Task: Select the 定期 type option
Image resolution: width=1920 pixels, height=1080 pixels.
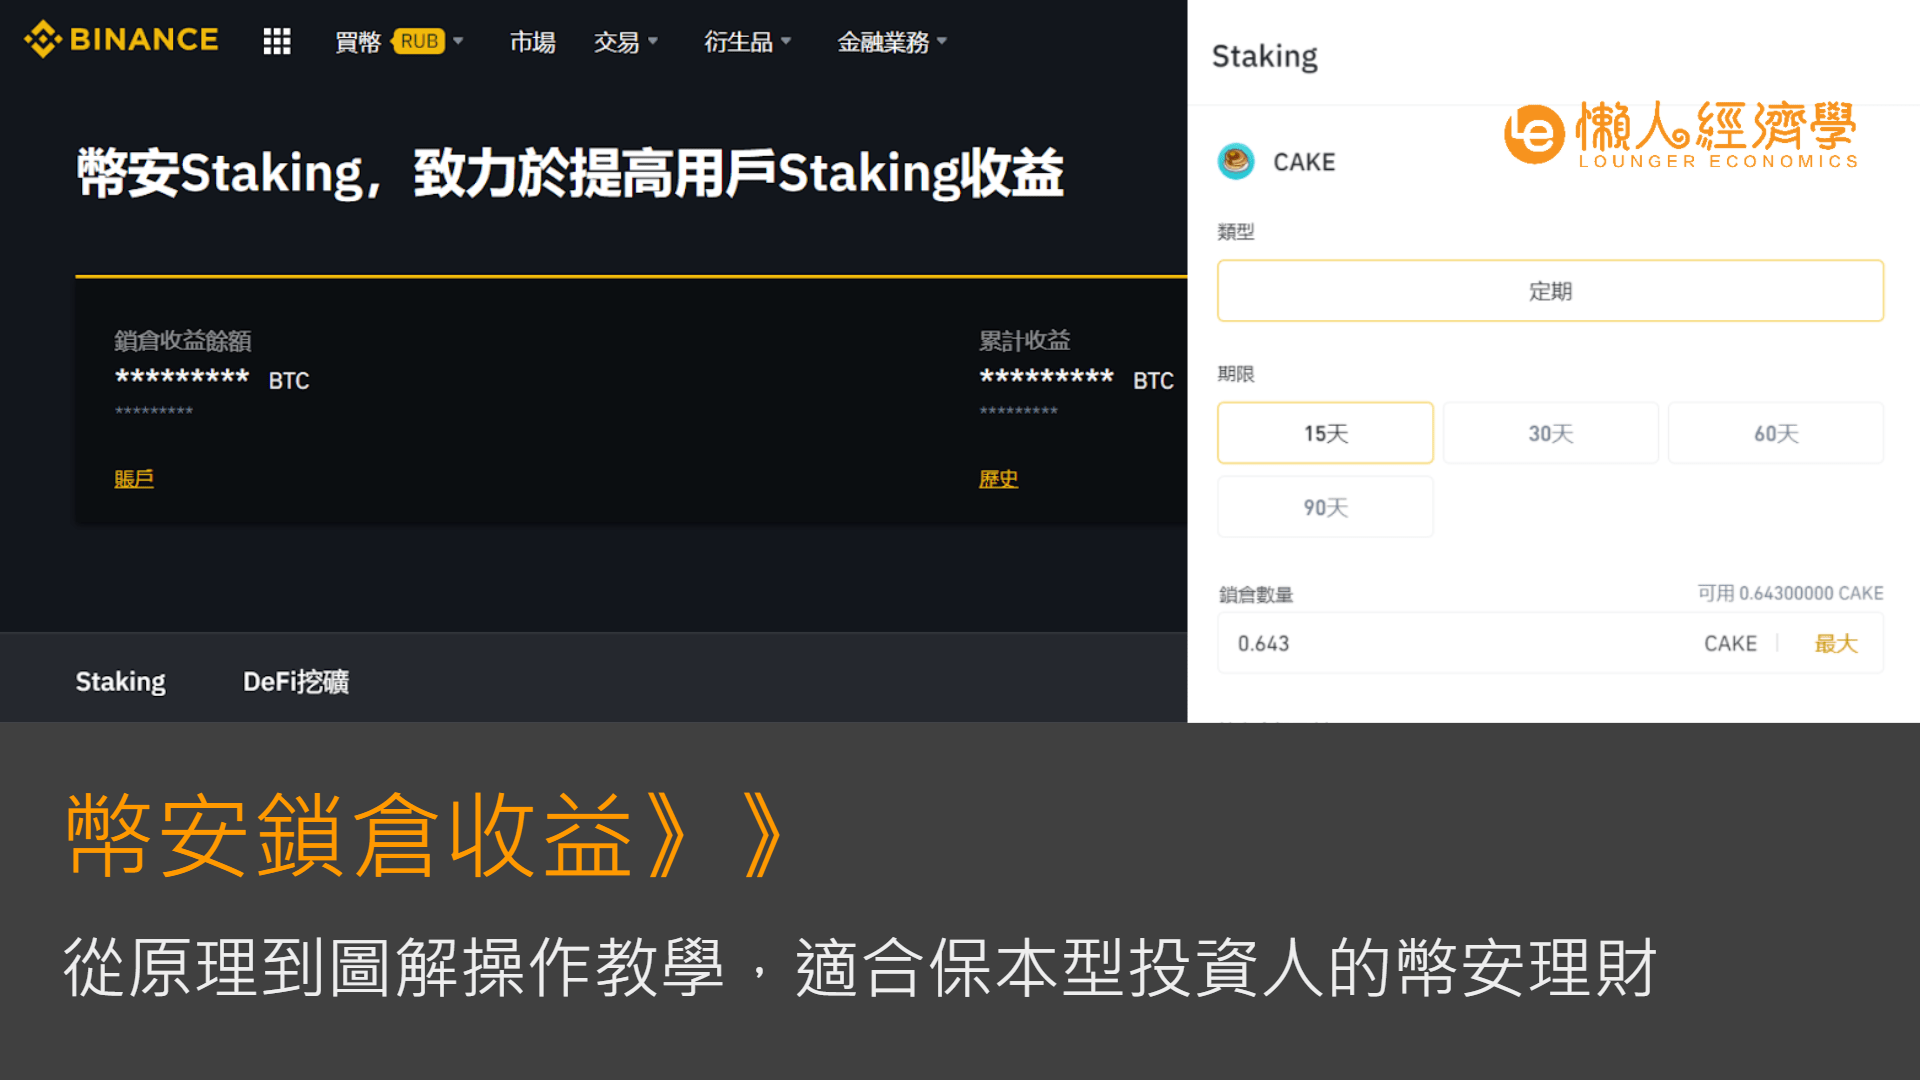Action: click(1550, 291)
